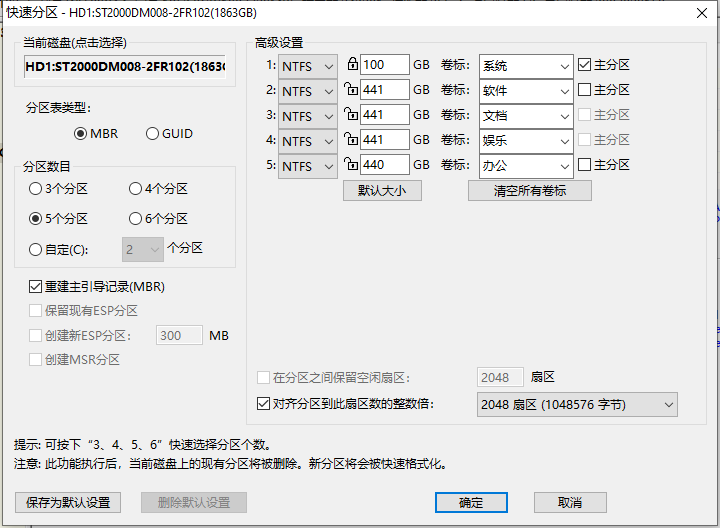Toggle the lock icon beside partition 4 size
Screen dimensions: 720x528
coord(351,139)
